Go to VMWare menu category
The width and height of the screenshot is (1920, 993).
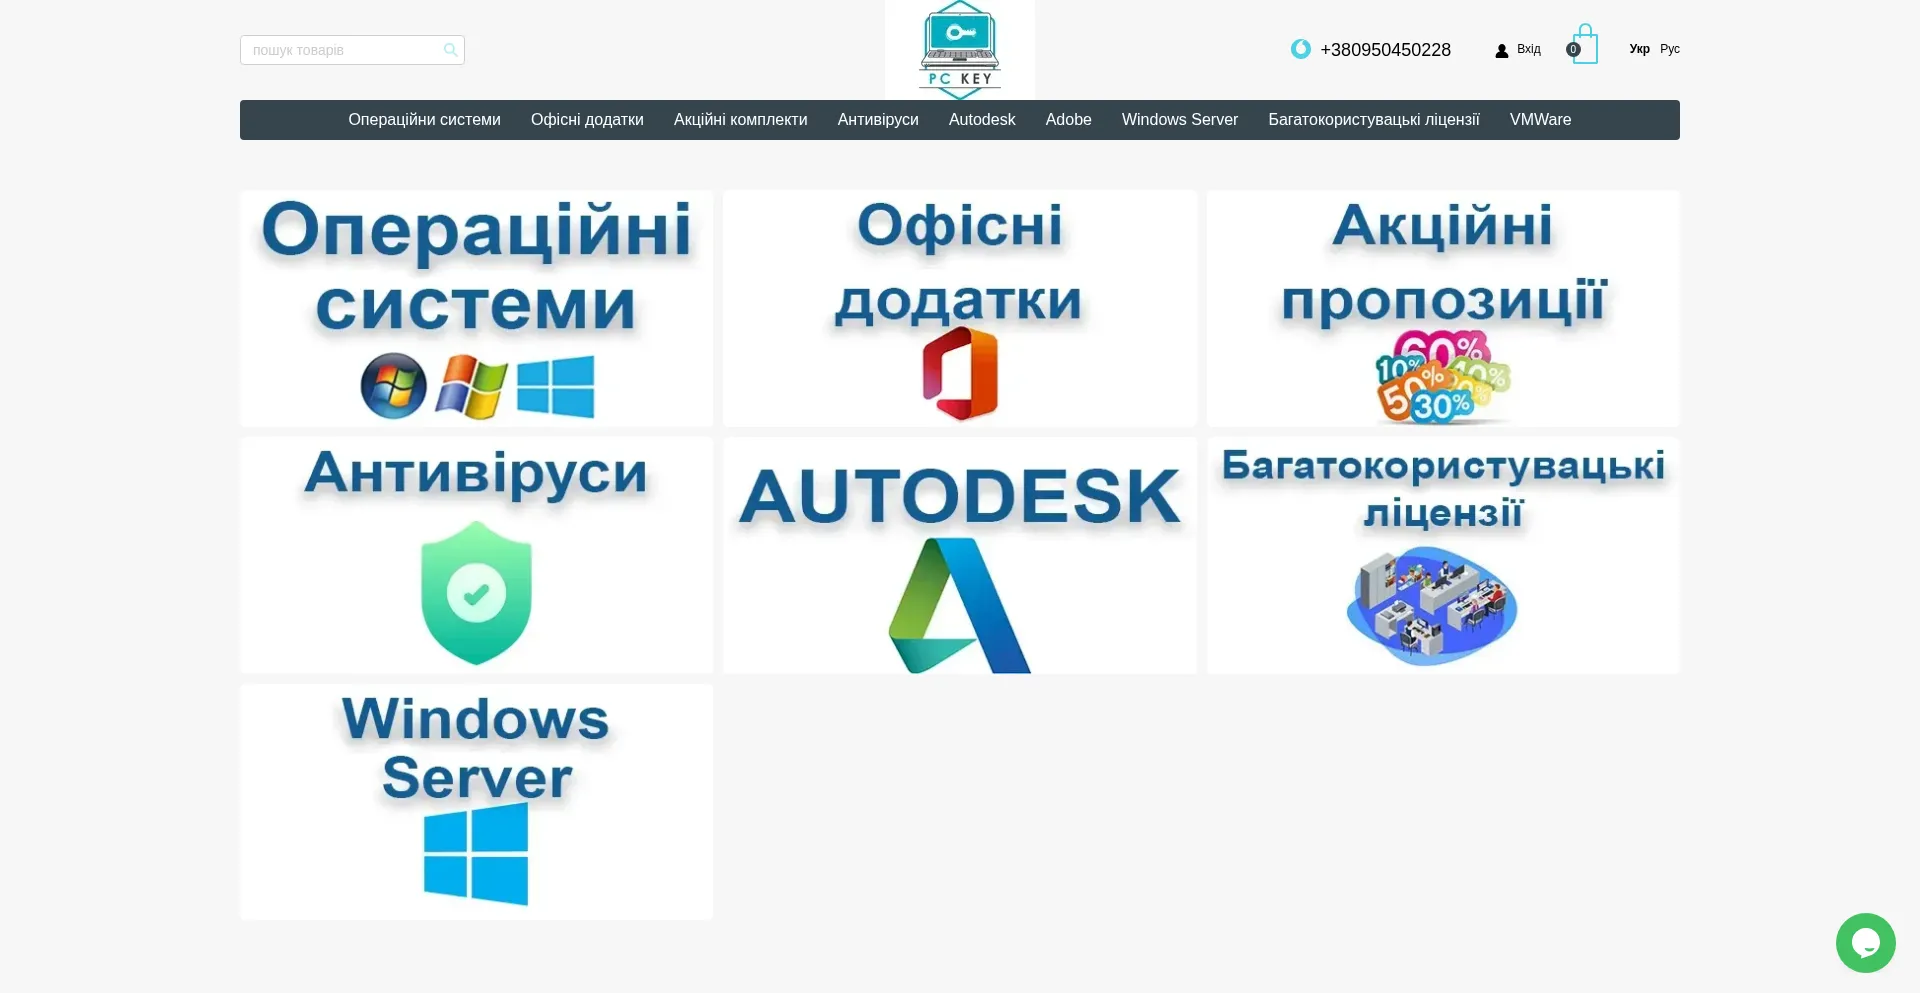point(1540,120)
